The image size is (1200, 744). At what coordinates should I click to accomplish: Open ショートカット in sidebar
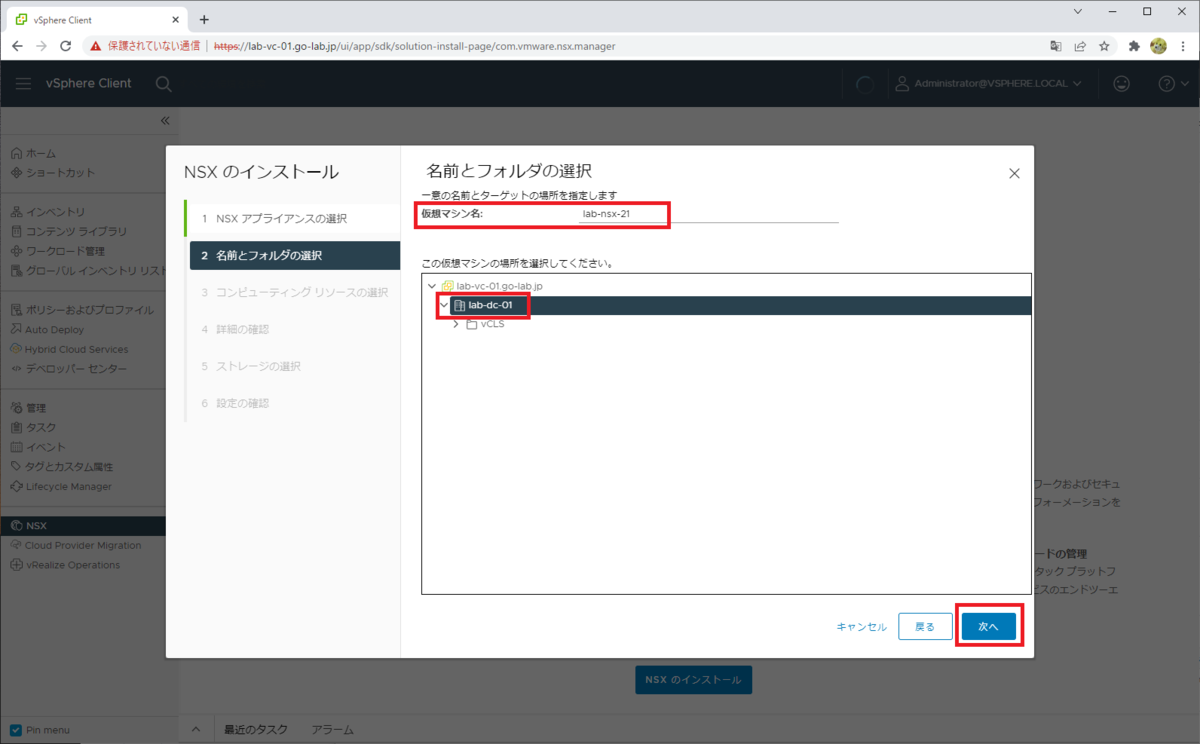click(x=53, y=173)
